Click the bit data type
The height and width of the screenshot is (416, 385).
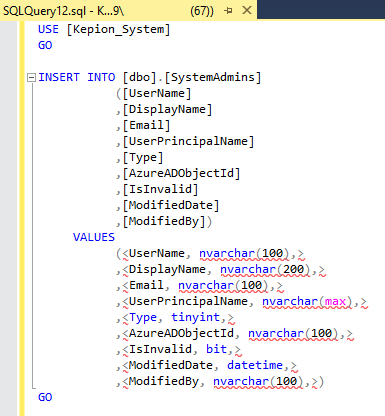[x=216, y=349]
